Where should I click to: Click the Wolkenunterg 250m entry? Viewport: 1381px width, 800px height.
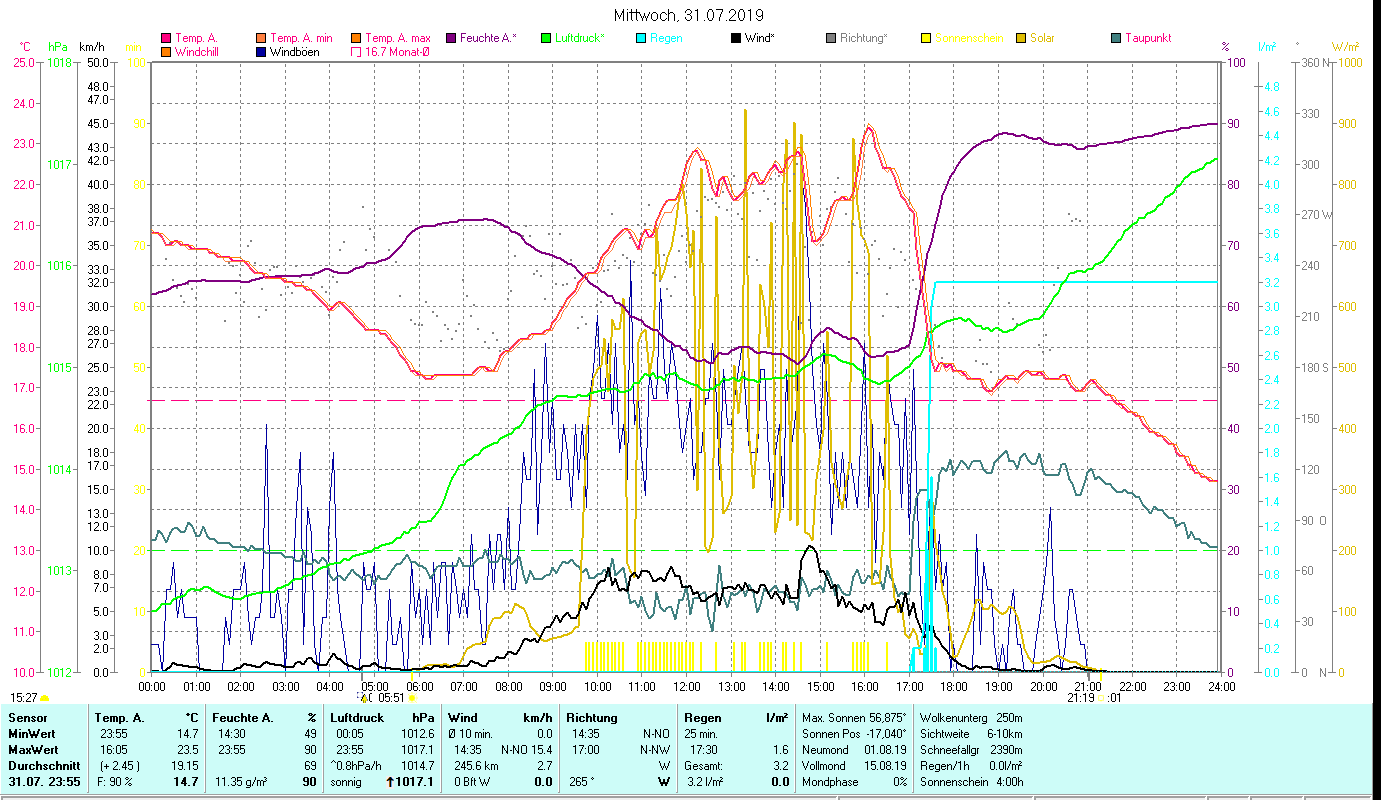coord(971,717)
